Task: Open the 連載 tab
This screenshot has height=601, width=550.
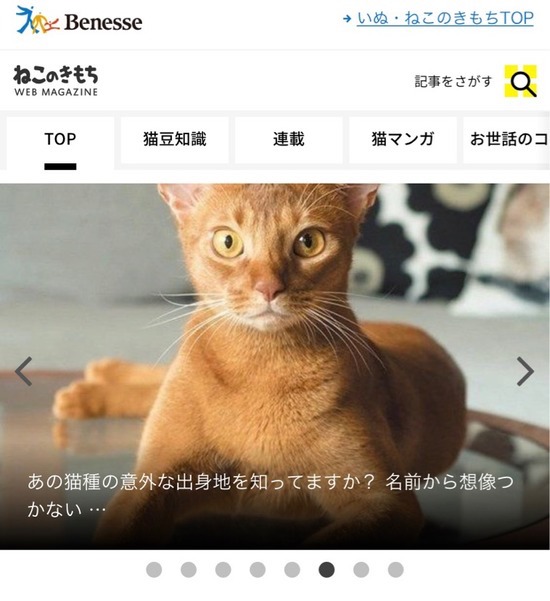Action: coord(289,140)
